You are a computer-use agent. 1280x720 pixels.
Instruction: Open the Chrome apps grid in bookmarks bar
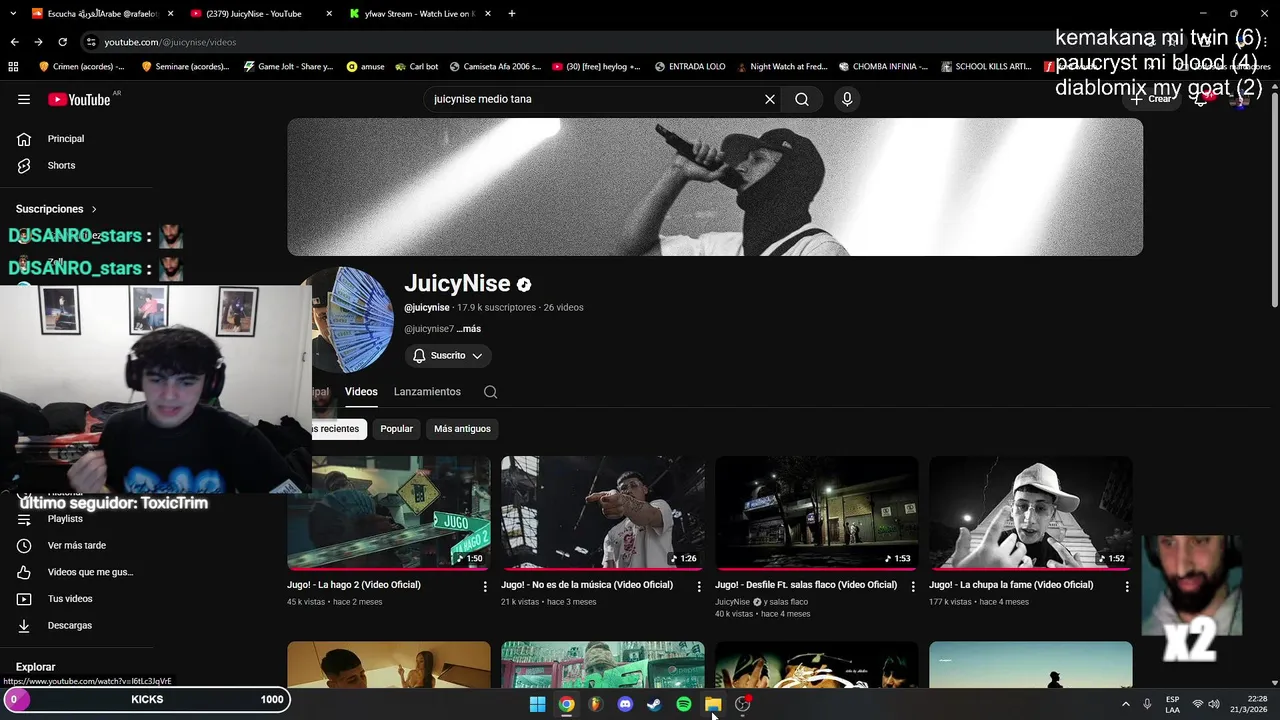click(x=13, y=67)
